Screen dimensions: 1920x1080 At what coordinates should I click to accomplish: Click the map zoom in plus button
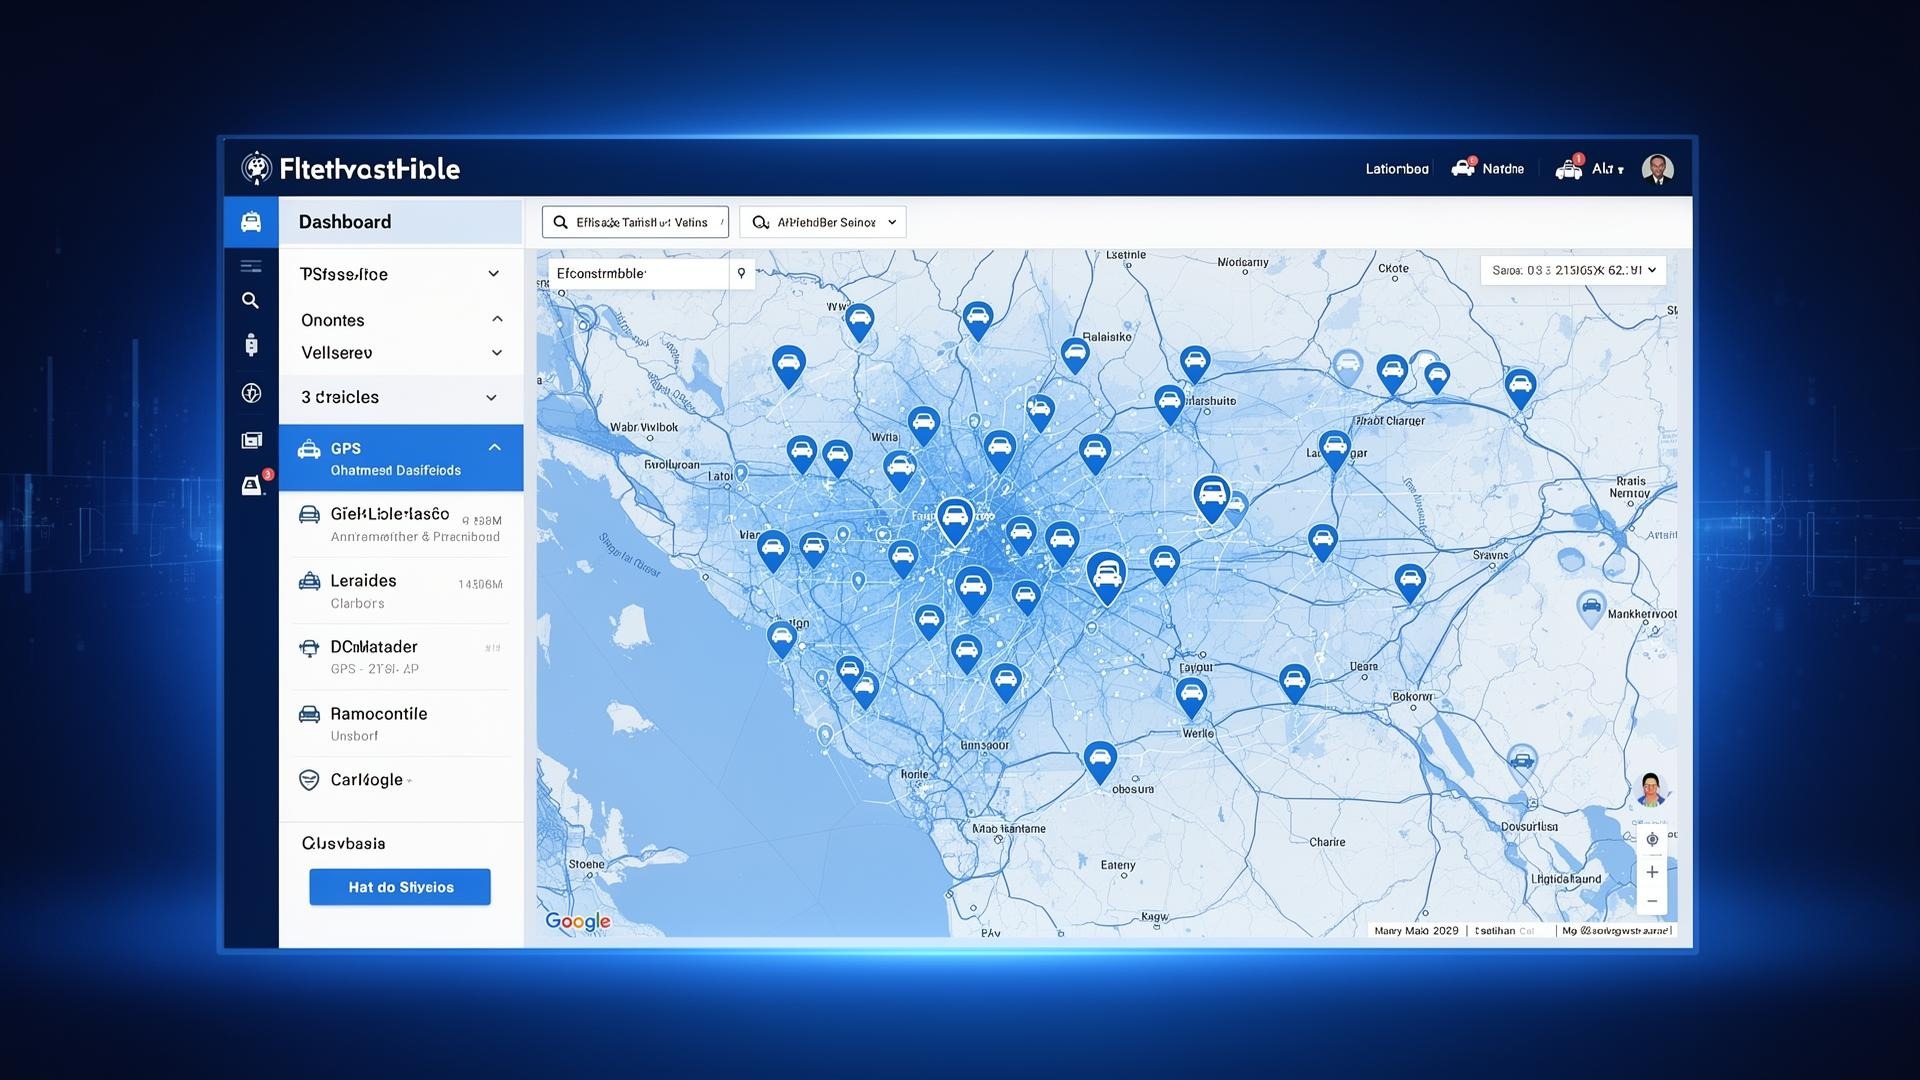[1652, 872]
